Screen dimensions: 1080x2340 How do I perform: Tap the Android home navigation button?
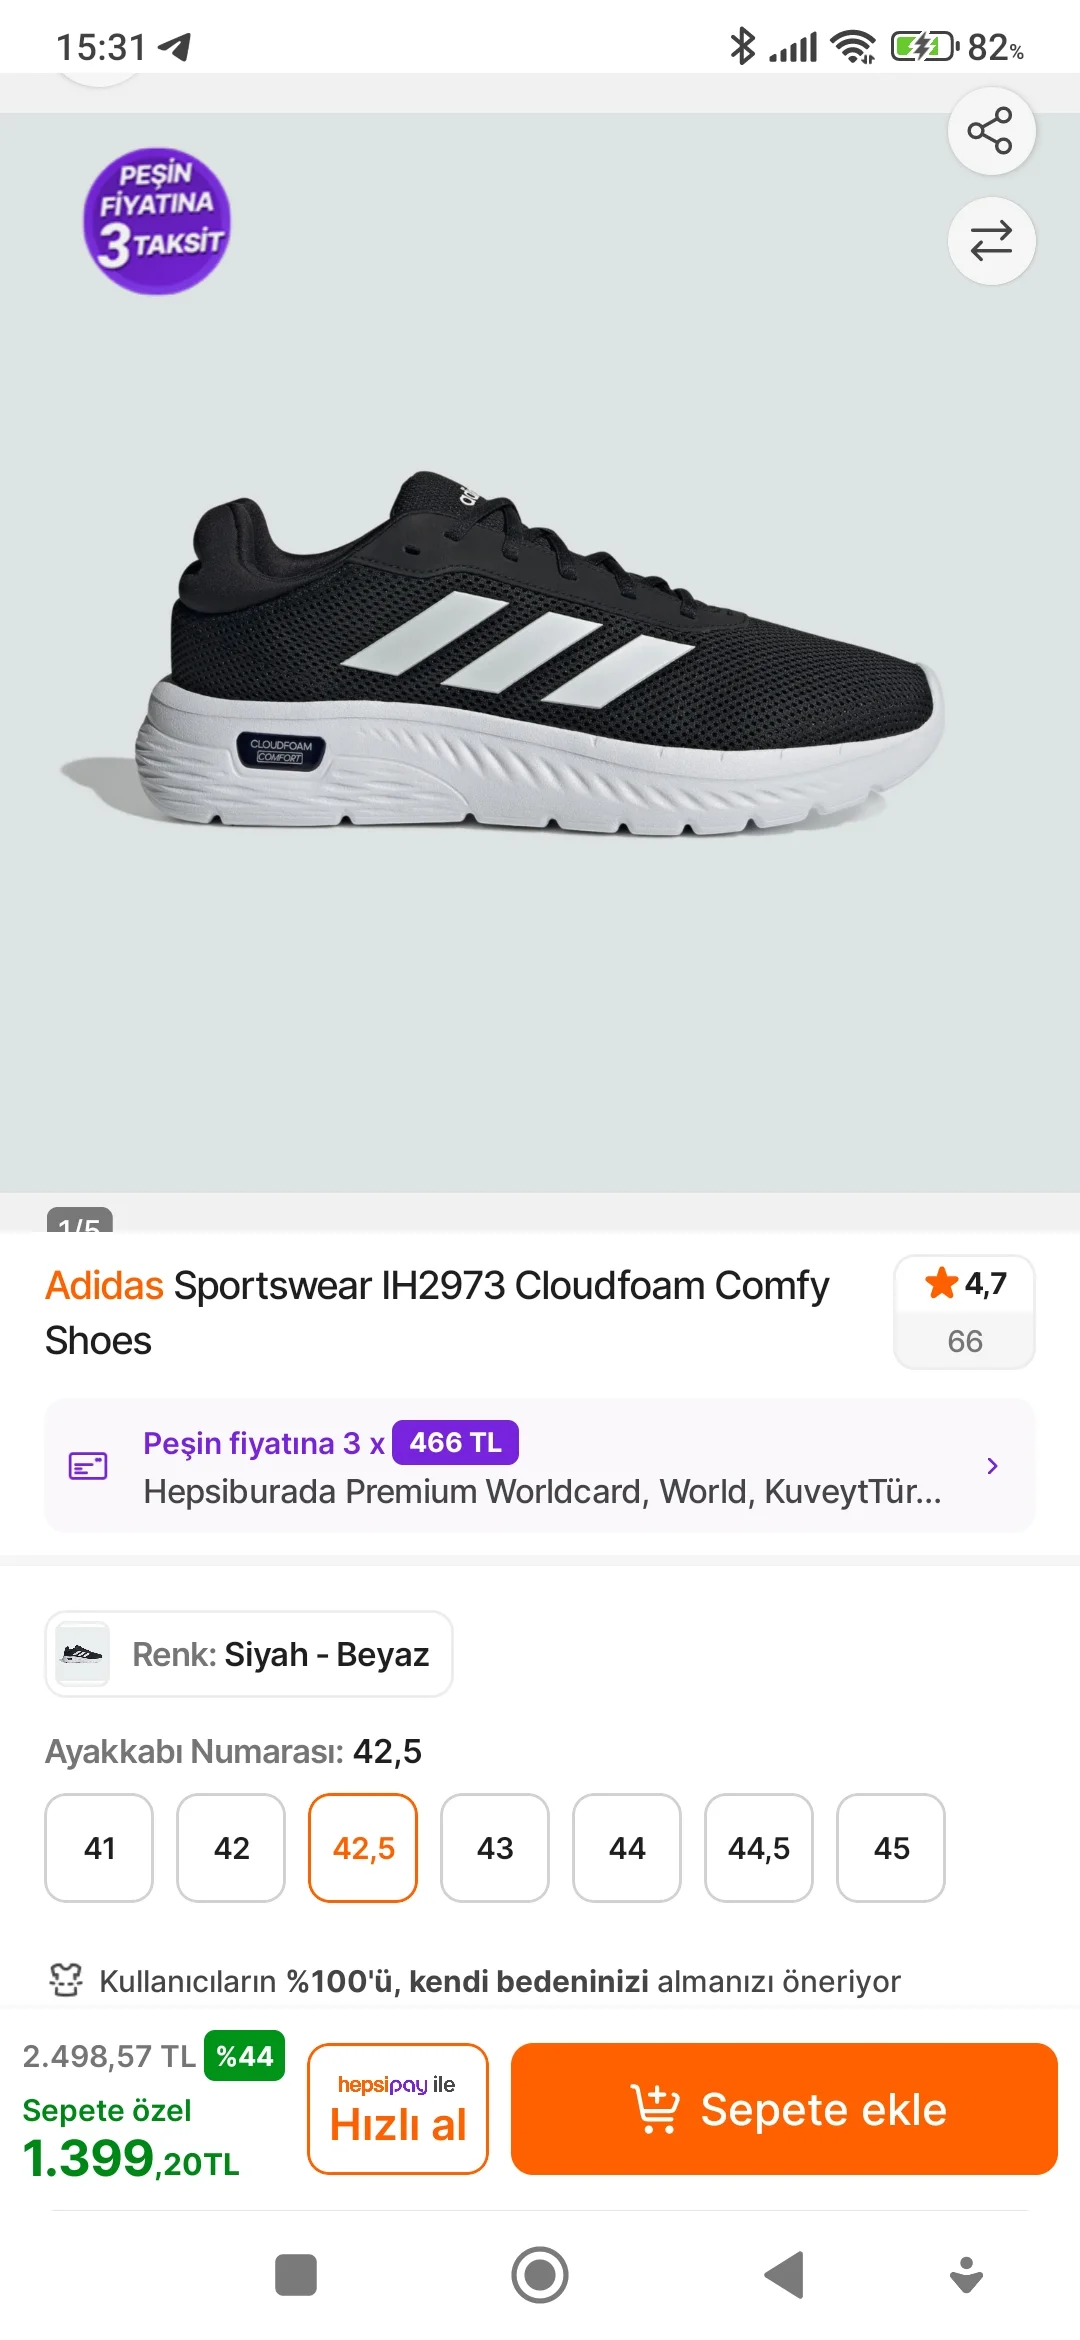click(x=540, y=2275)
